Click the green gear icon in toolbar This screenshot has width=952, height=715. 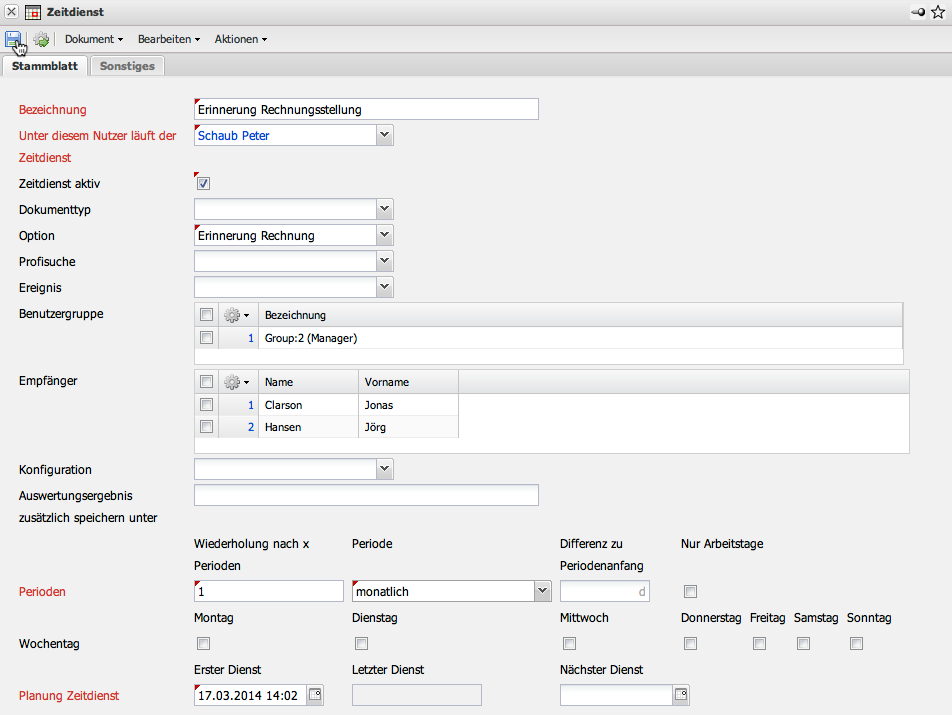(x=41, y=40)
